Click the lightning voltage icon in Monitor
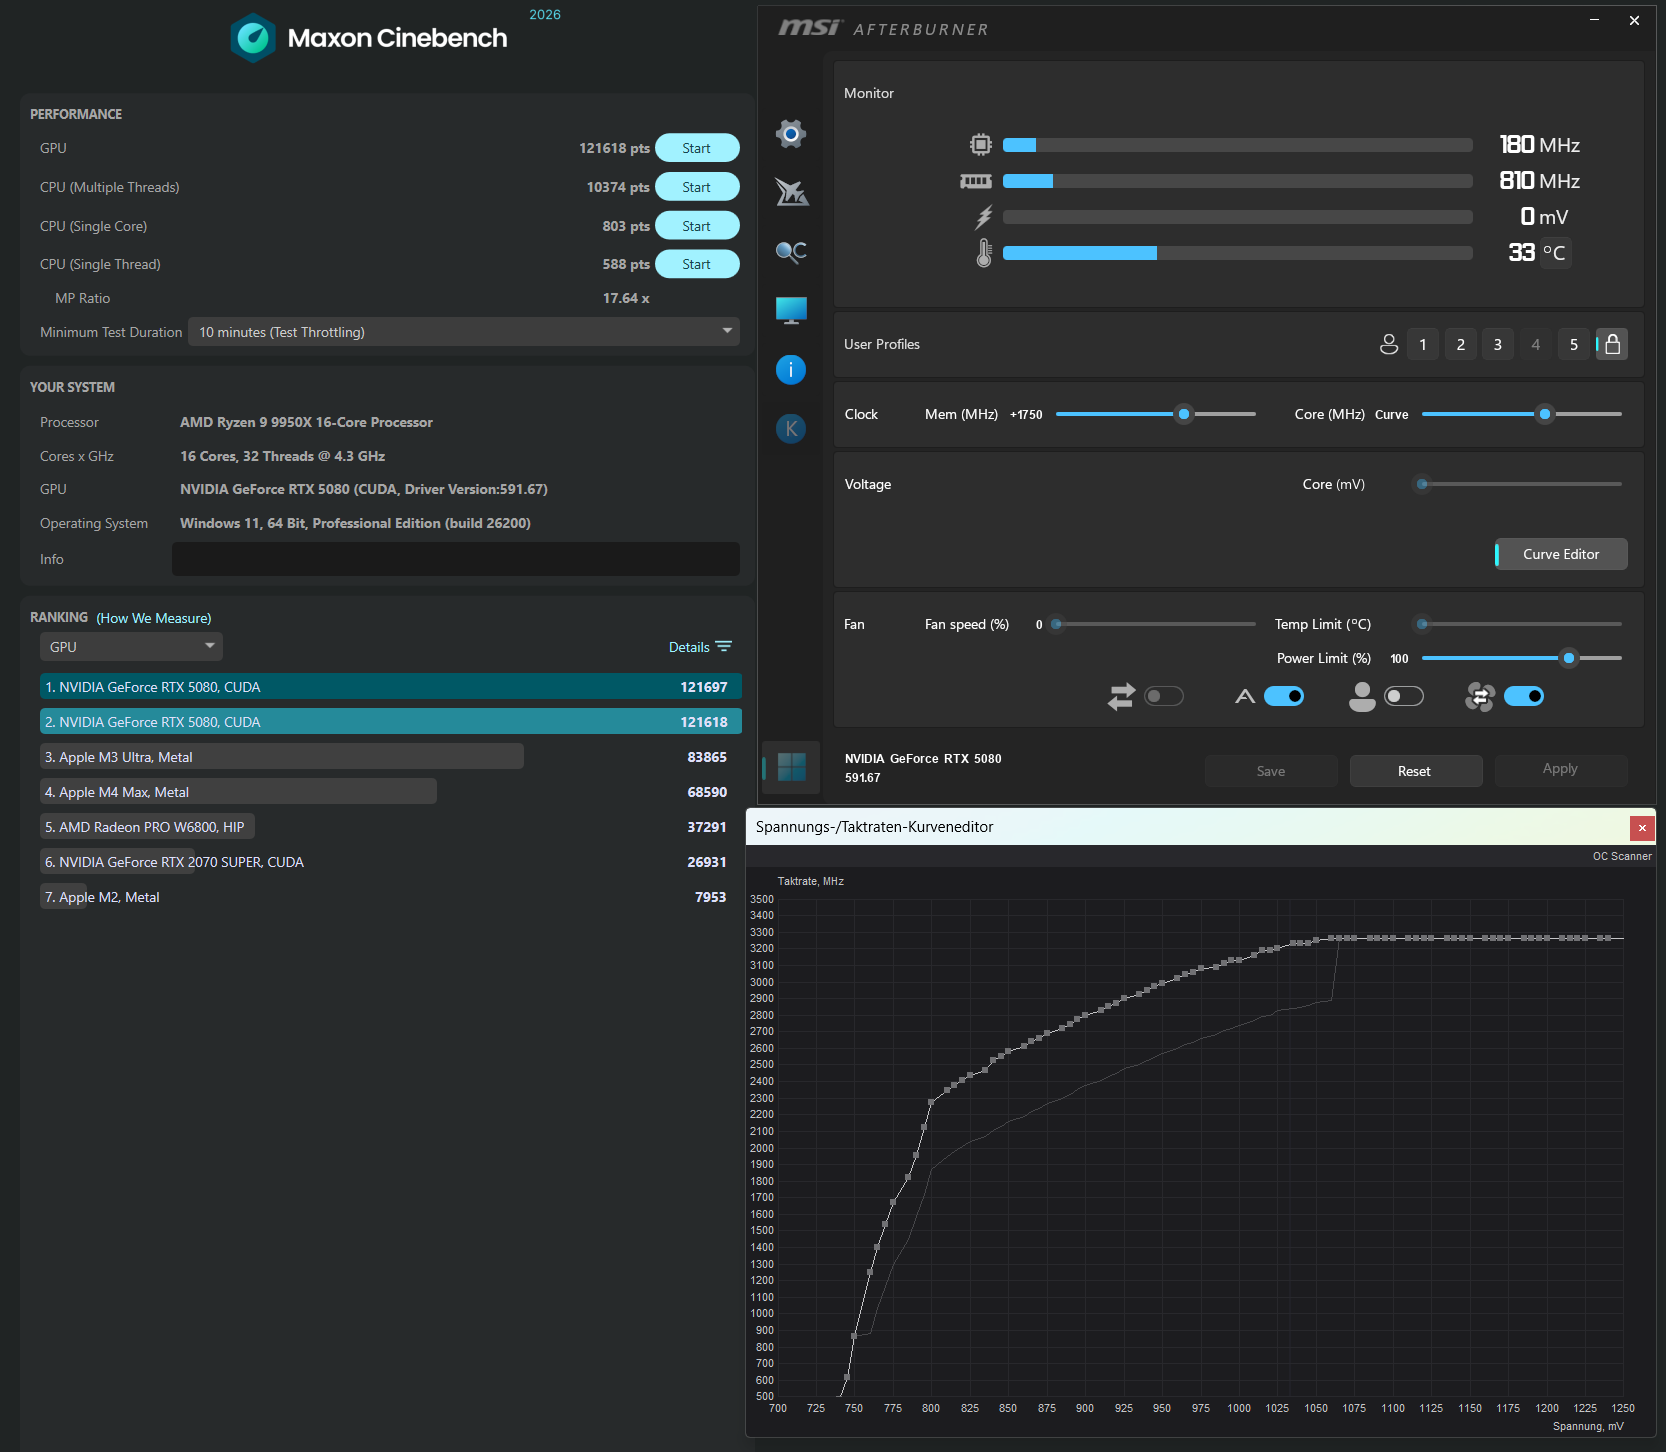This screenshot has height=1452, width=1666. 984,217
